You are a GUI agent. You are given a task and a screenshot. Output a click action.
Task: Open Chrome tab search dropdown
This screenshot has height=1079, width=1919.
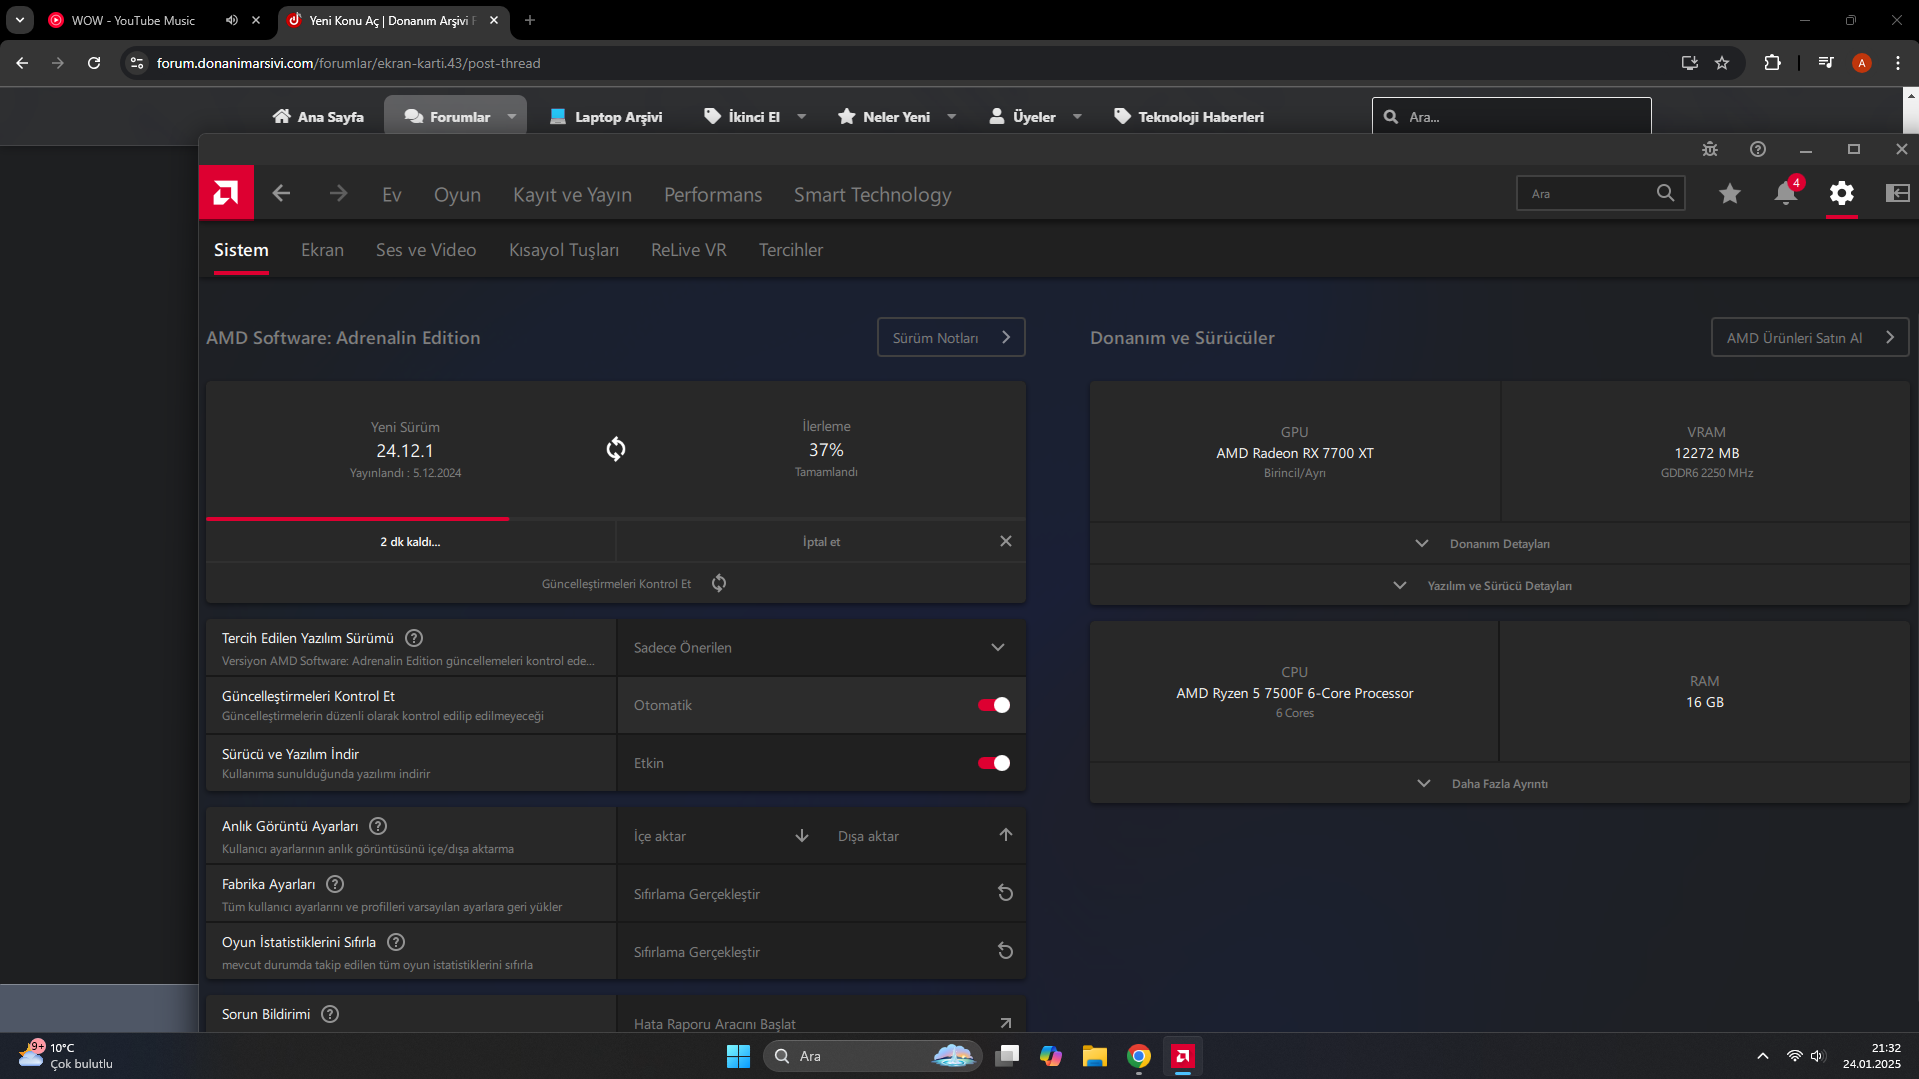point(19,20)
